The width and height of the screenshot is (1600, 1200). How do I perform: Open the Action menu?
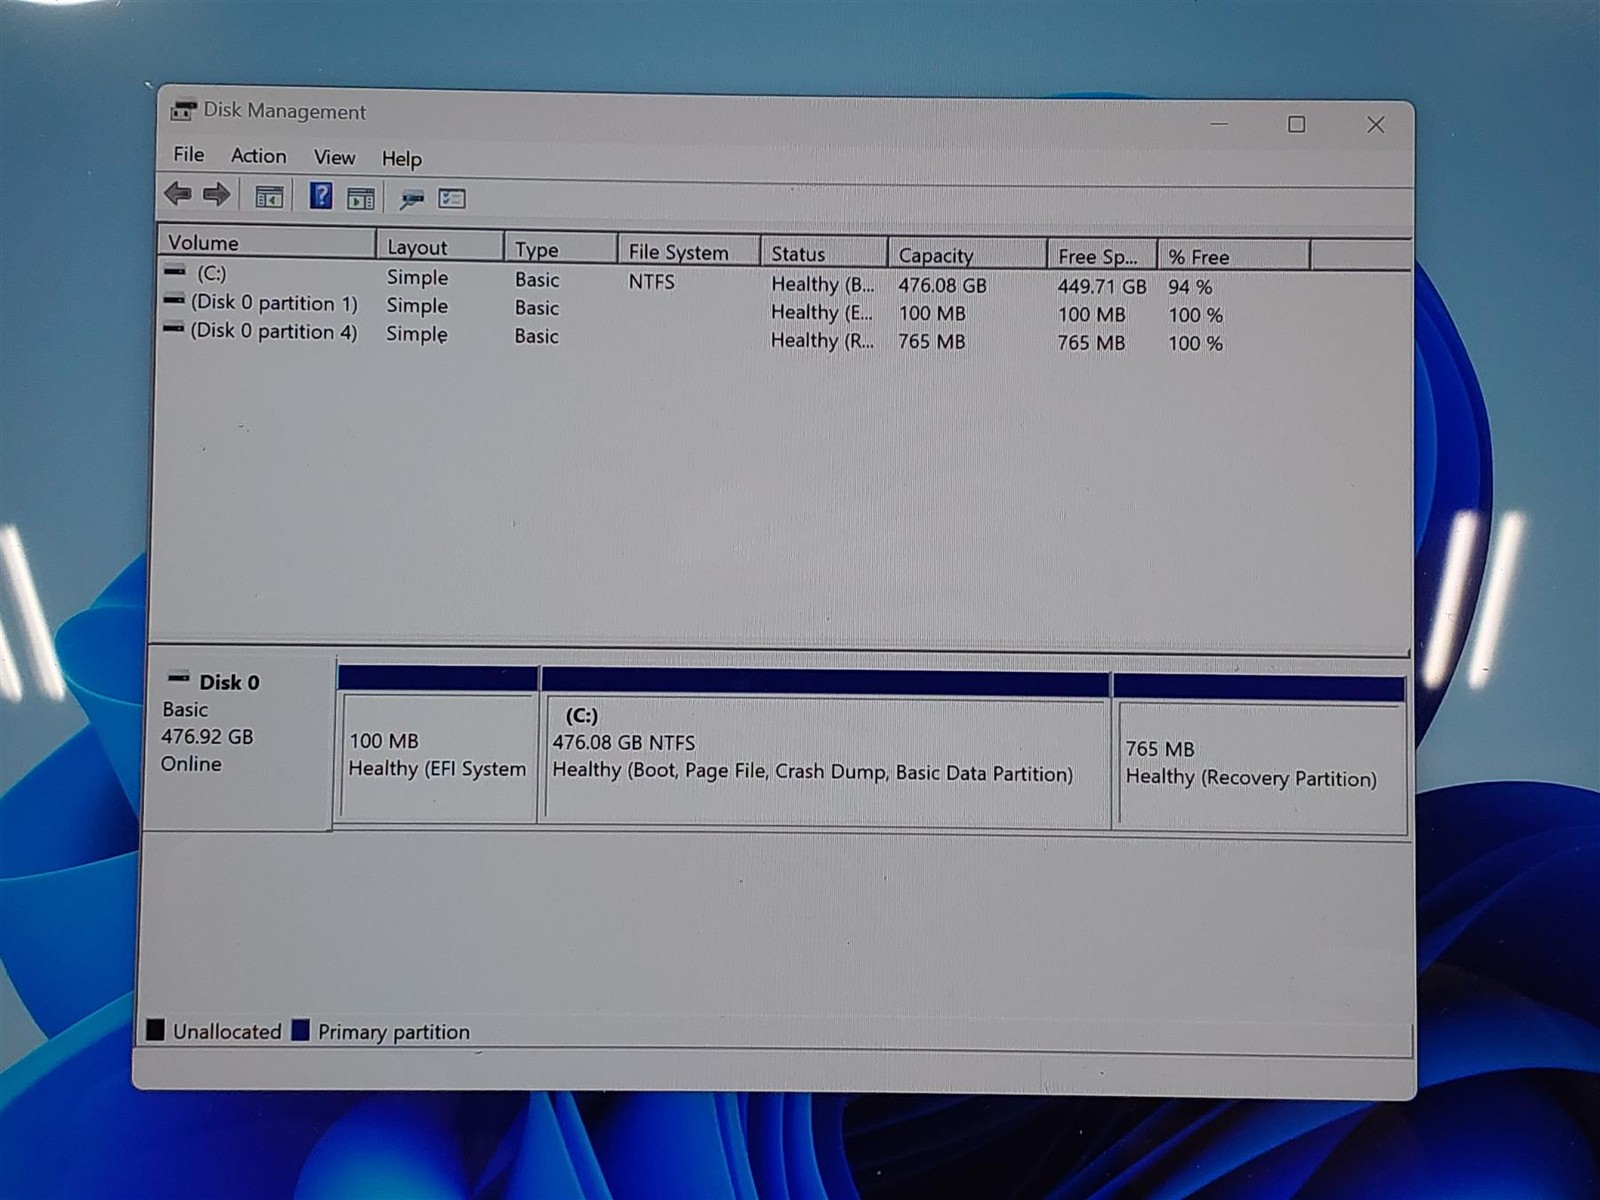click(x=258, y=156)
